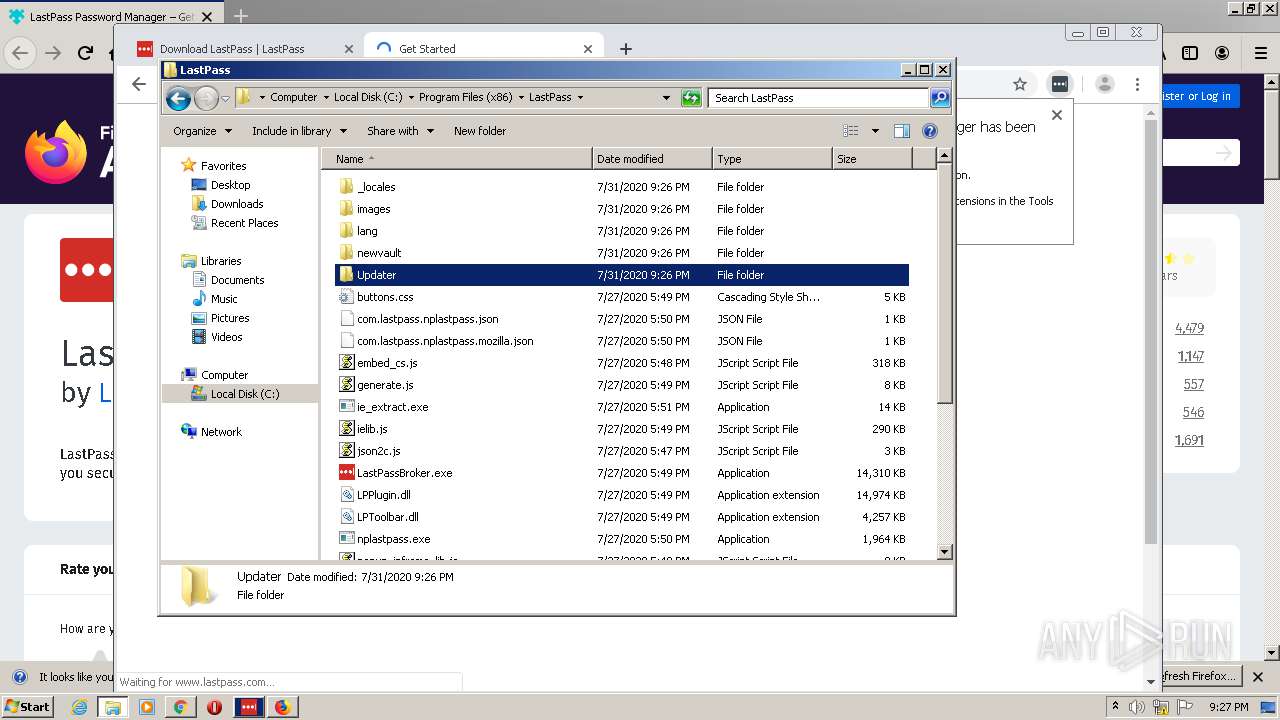Select Desktop in Favorites sidebar

click(230, 185)
